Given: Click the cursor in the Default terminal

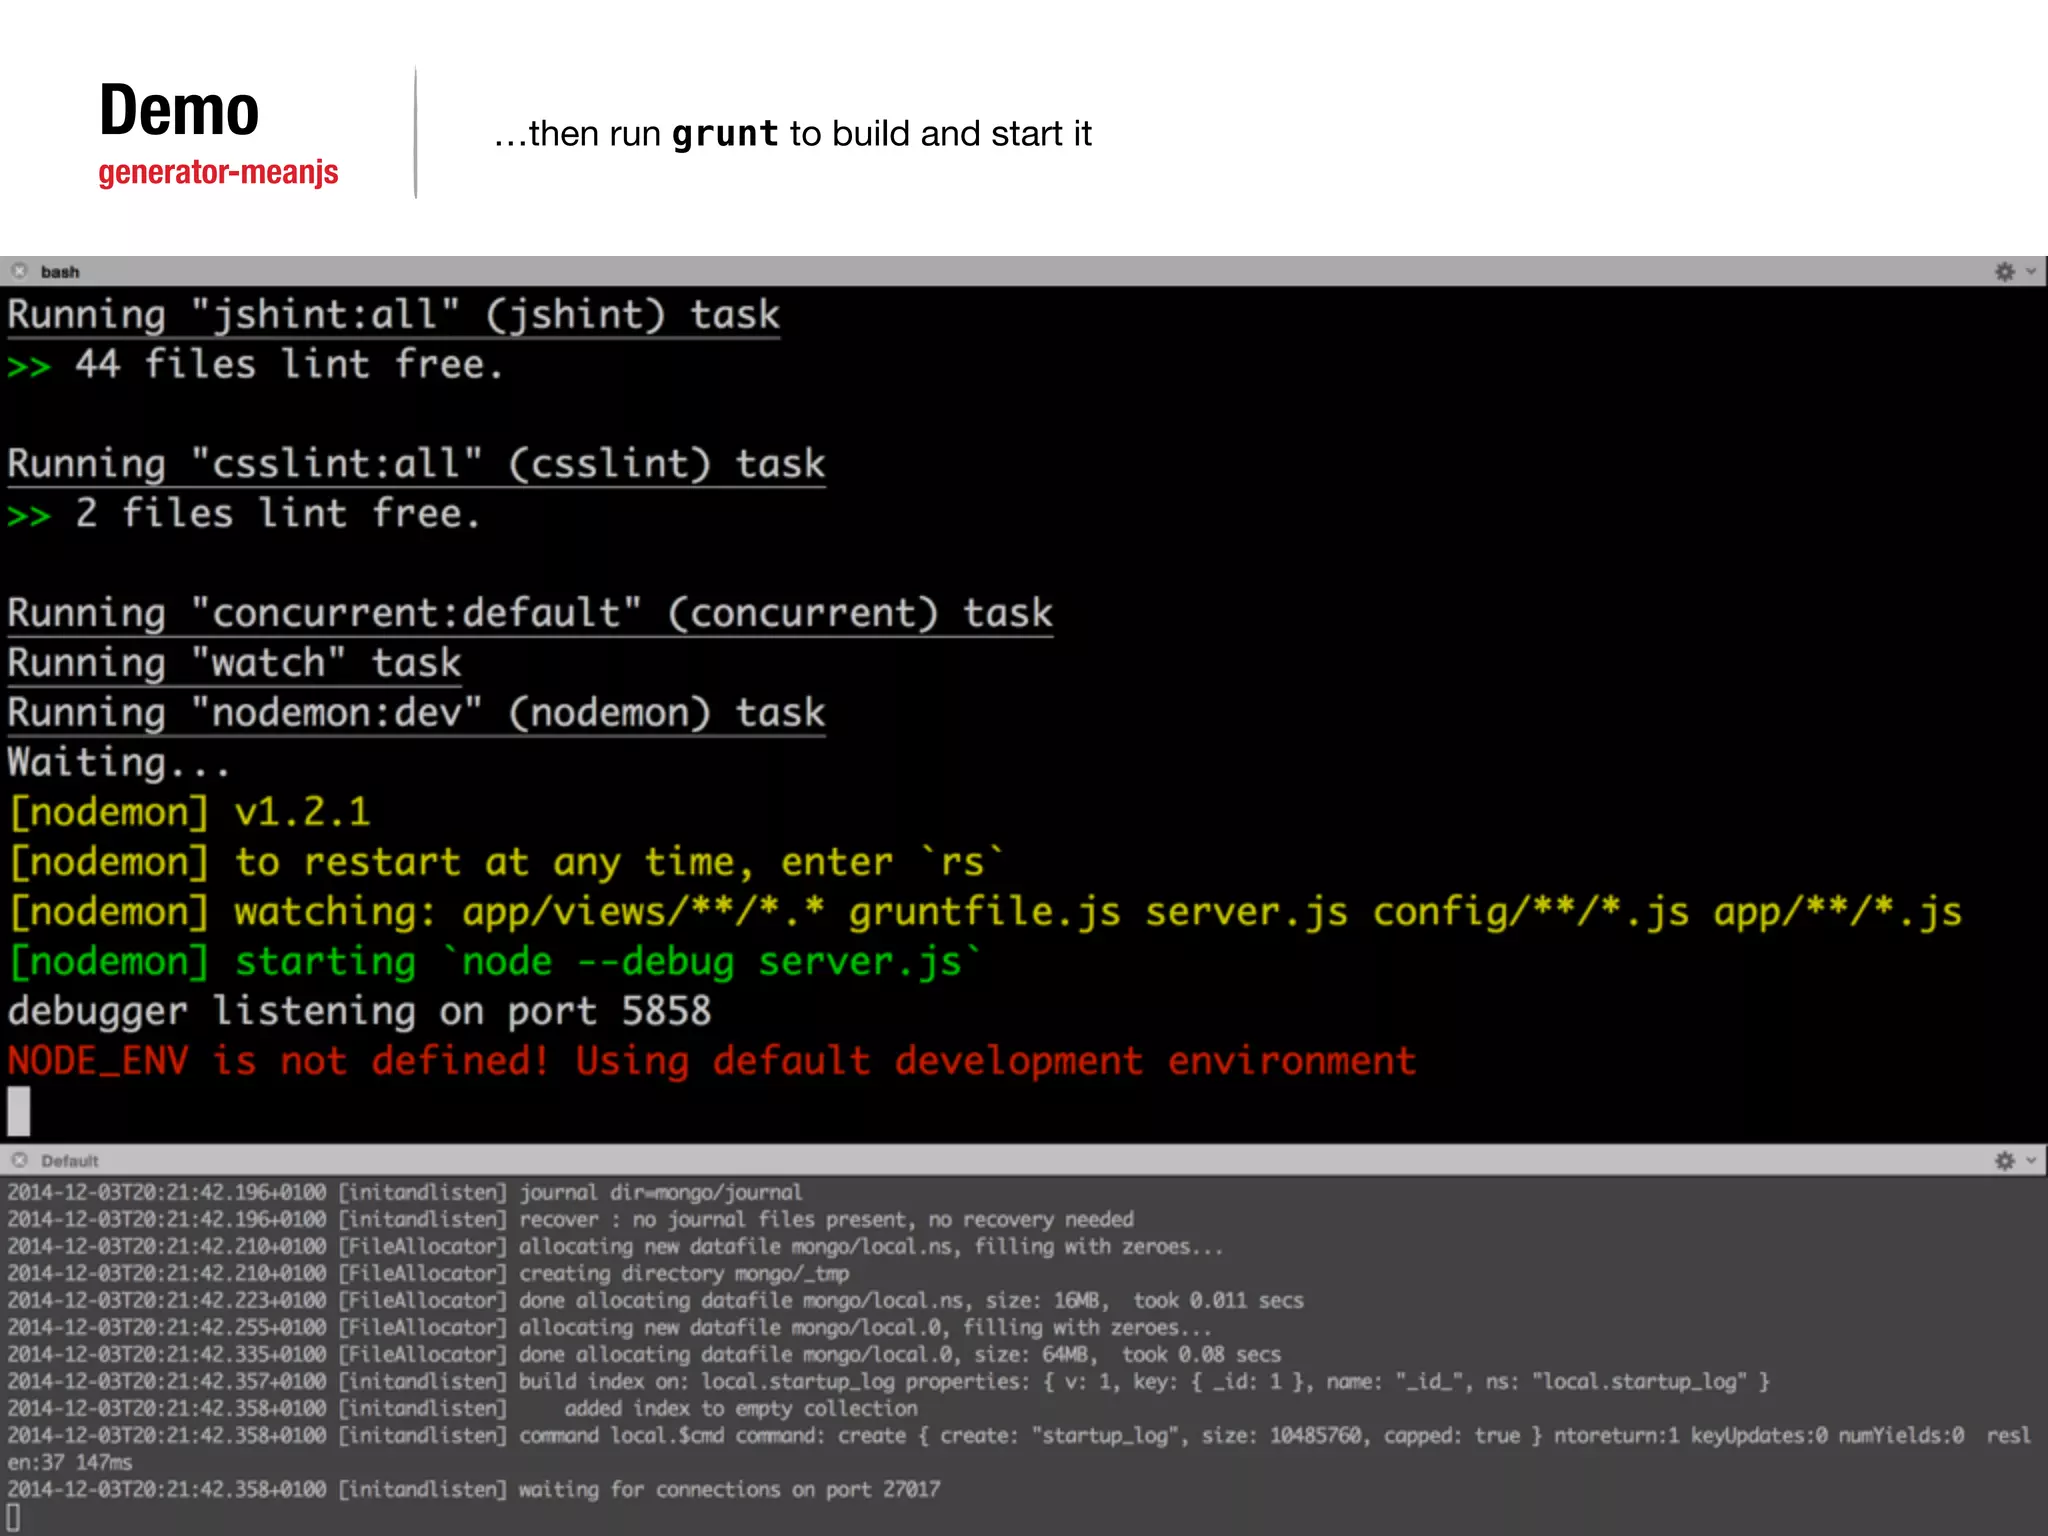Looking at the screenshot, I should click(13, 1516).
